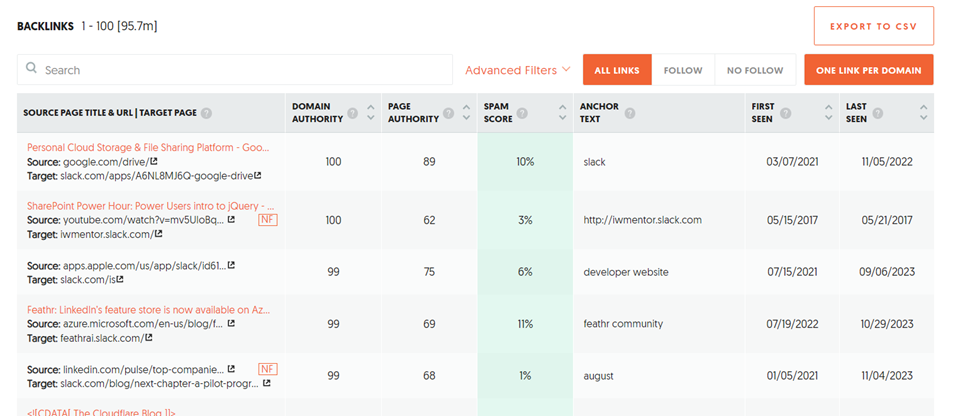975x416 pixels.
Task: Click the First Seen help icon
Action: pos(783,113)
